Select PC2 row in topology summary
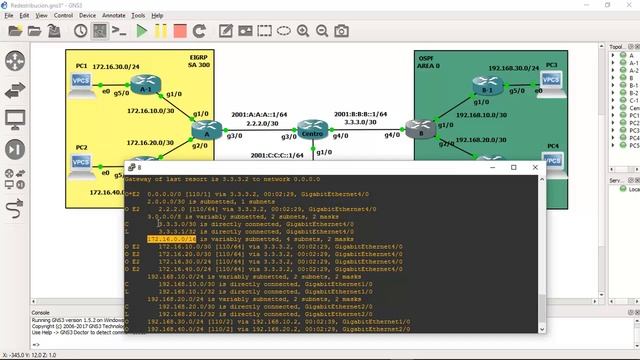The width and height of the screenshot is (640, 360). (x=624, y=122)
